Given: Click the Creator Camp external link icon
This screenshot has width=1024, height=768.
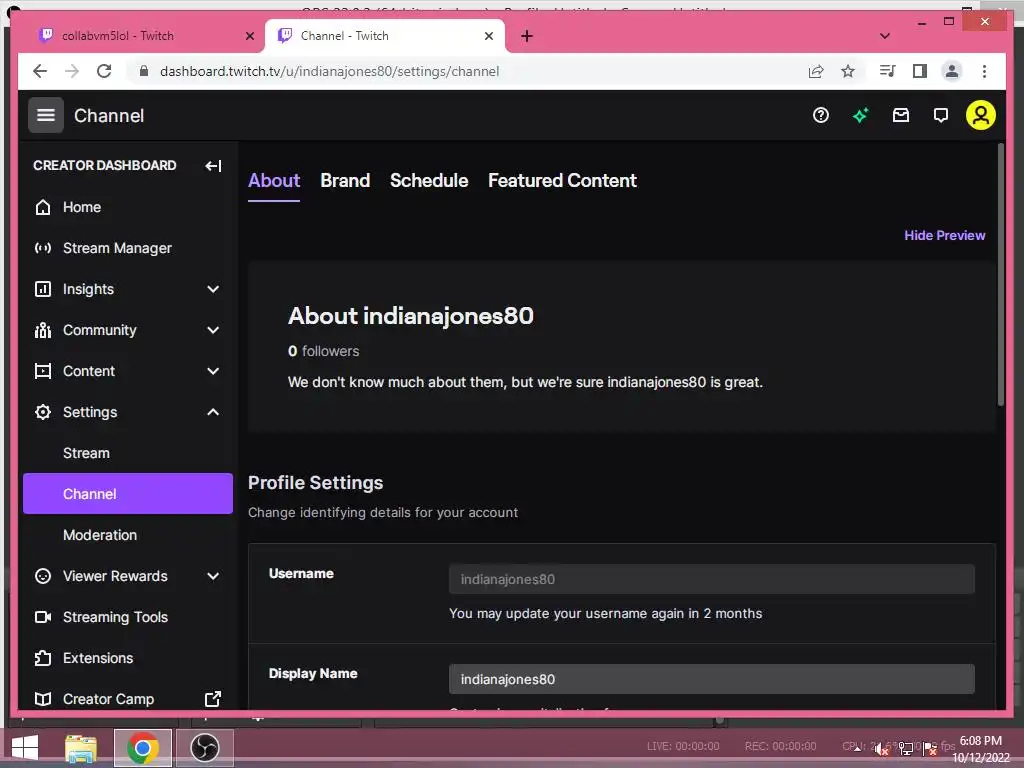Looking at the screenshot, I should (x=213, y=699).
